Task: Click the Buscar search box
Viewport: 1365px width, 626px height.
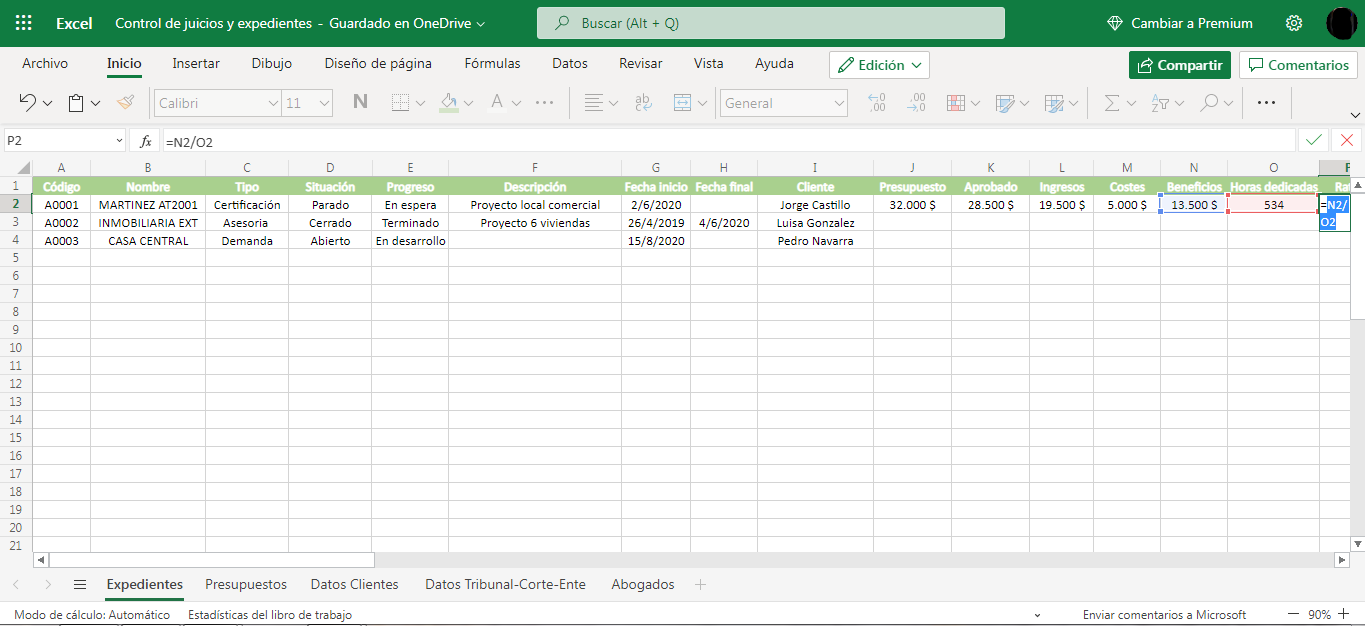Action: (x=771, y=23)
